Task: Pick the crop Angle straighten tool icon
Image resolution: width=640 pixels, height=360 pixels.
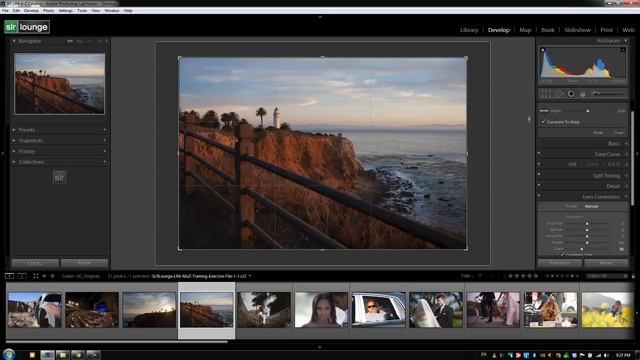Action: [544, 111]
